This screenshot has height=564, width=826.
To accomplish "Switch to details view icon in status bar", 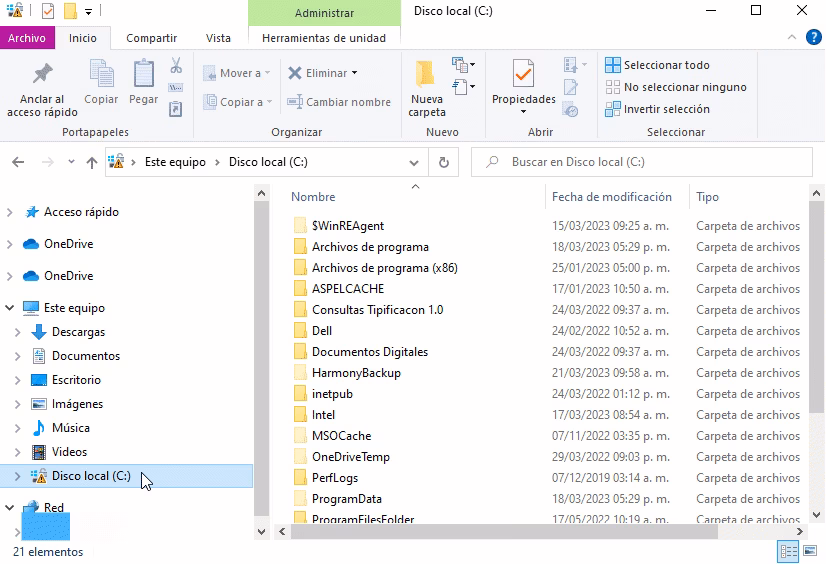I will (789, 552).
